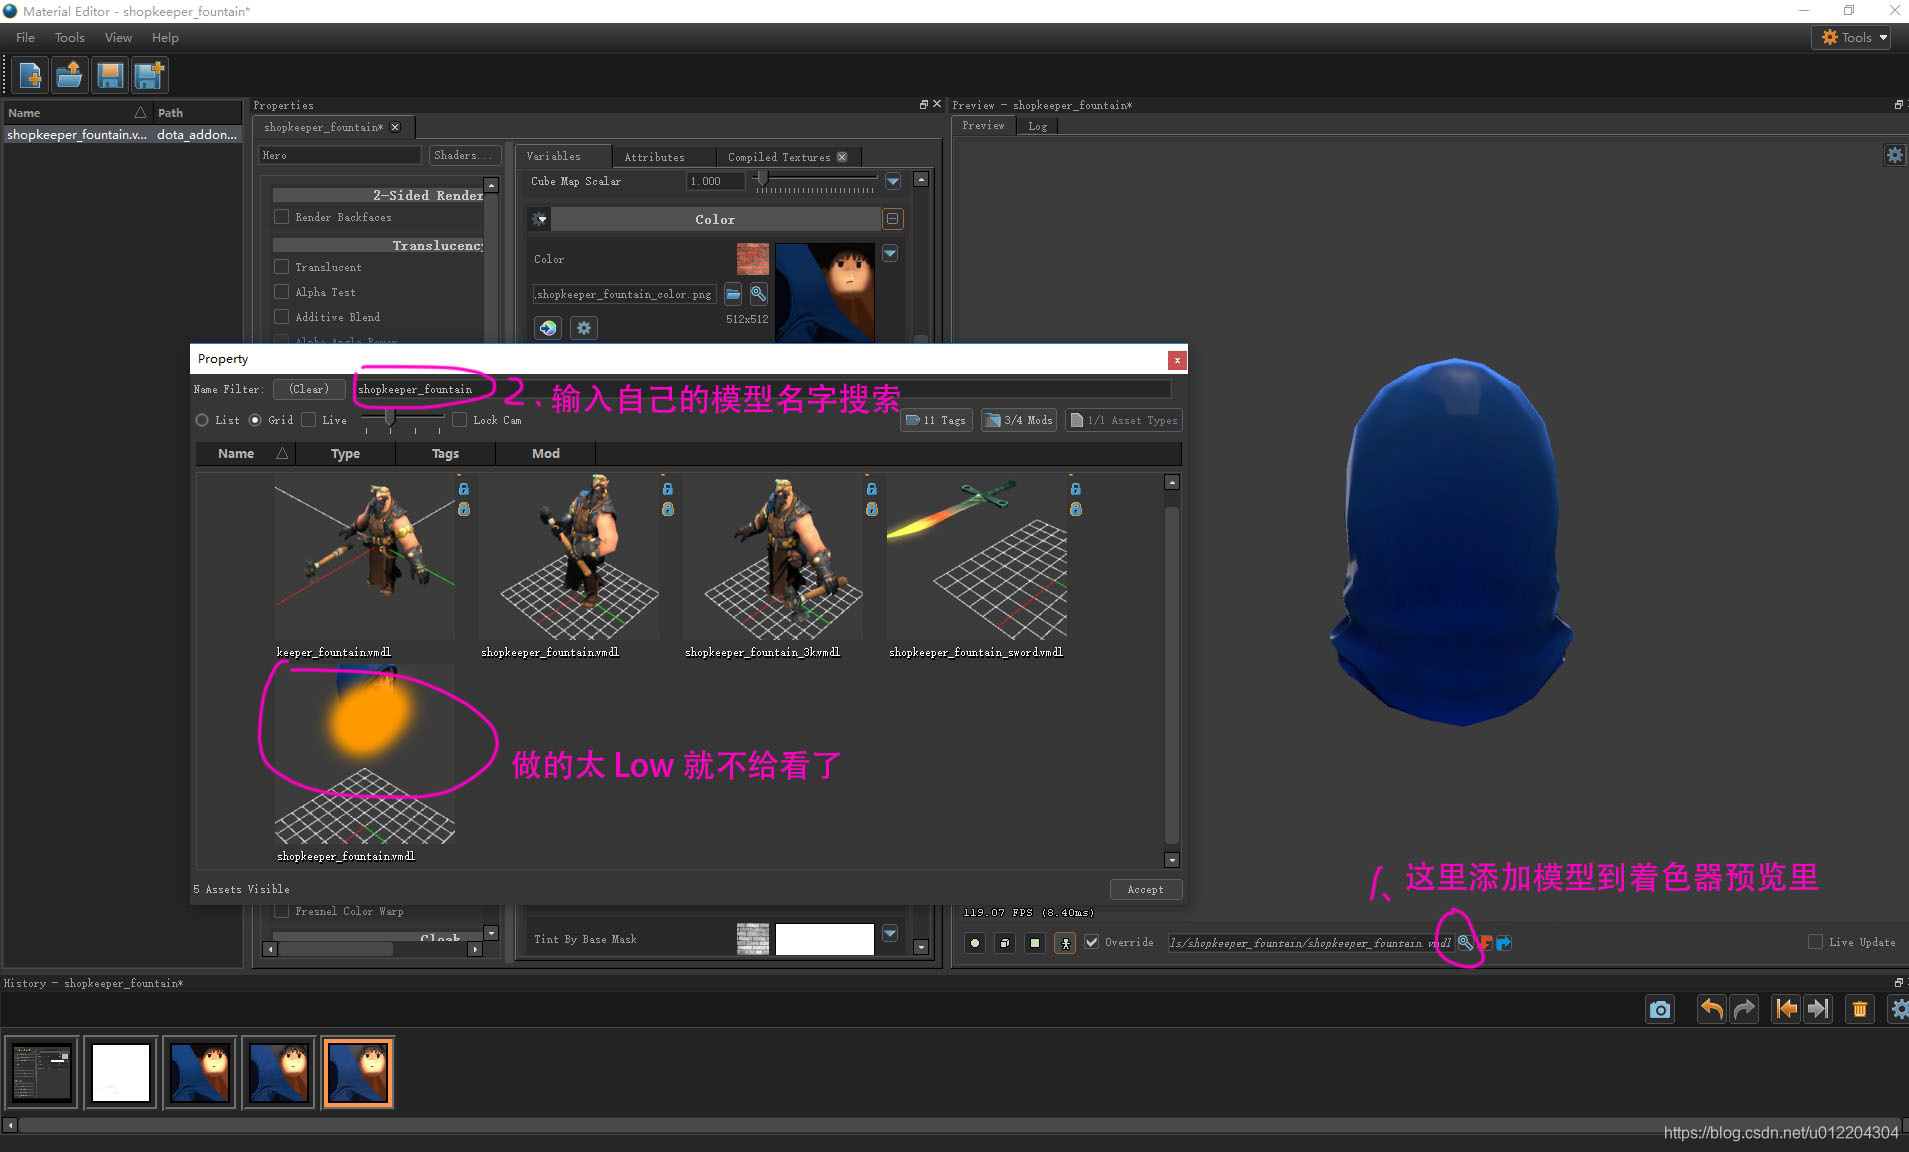The image size is (1909, 1152).
Task: Open the Color row dropdown arrow
Action: click(890, 254)
